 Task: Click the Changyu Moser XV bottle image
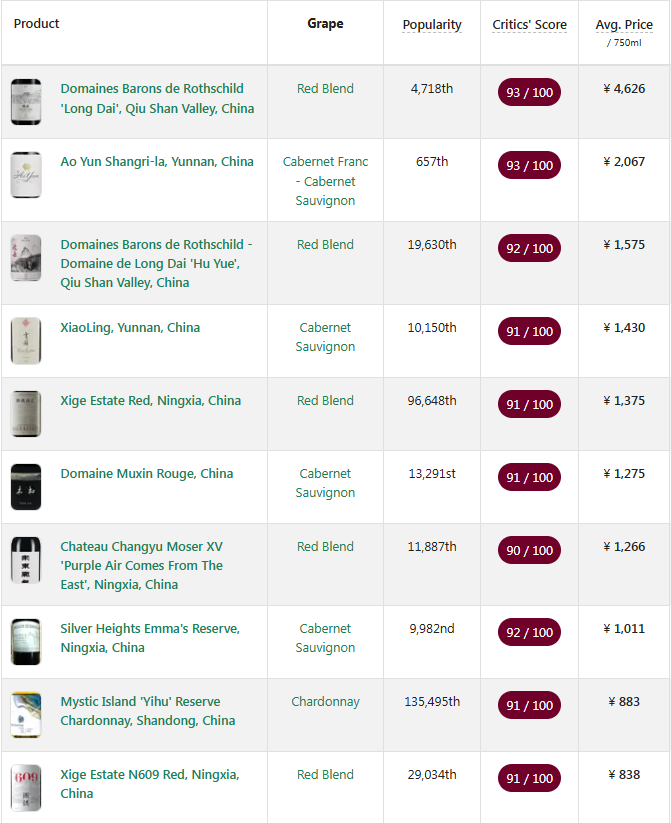point(26,560)
